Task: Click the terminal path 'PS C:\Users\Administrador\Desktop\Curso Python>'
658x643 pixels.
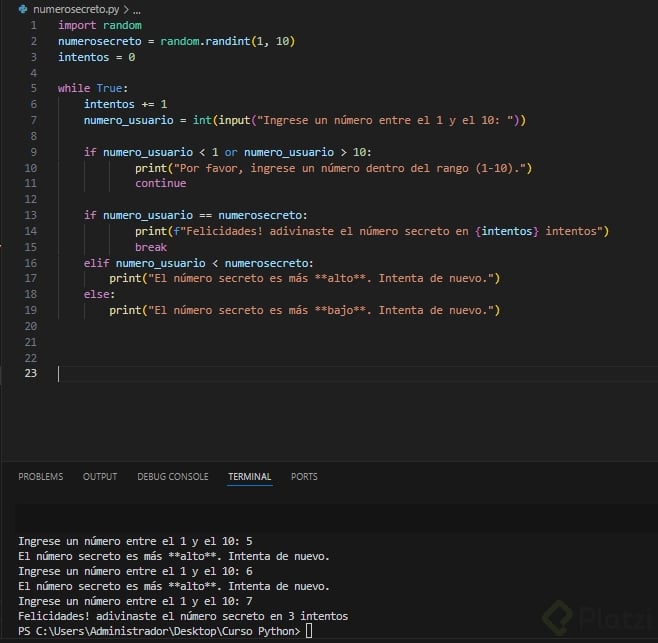Action: [159, 631]
